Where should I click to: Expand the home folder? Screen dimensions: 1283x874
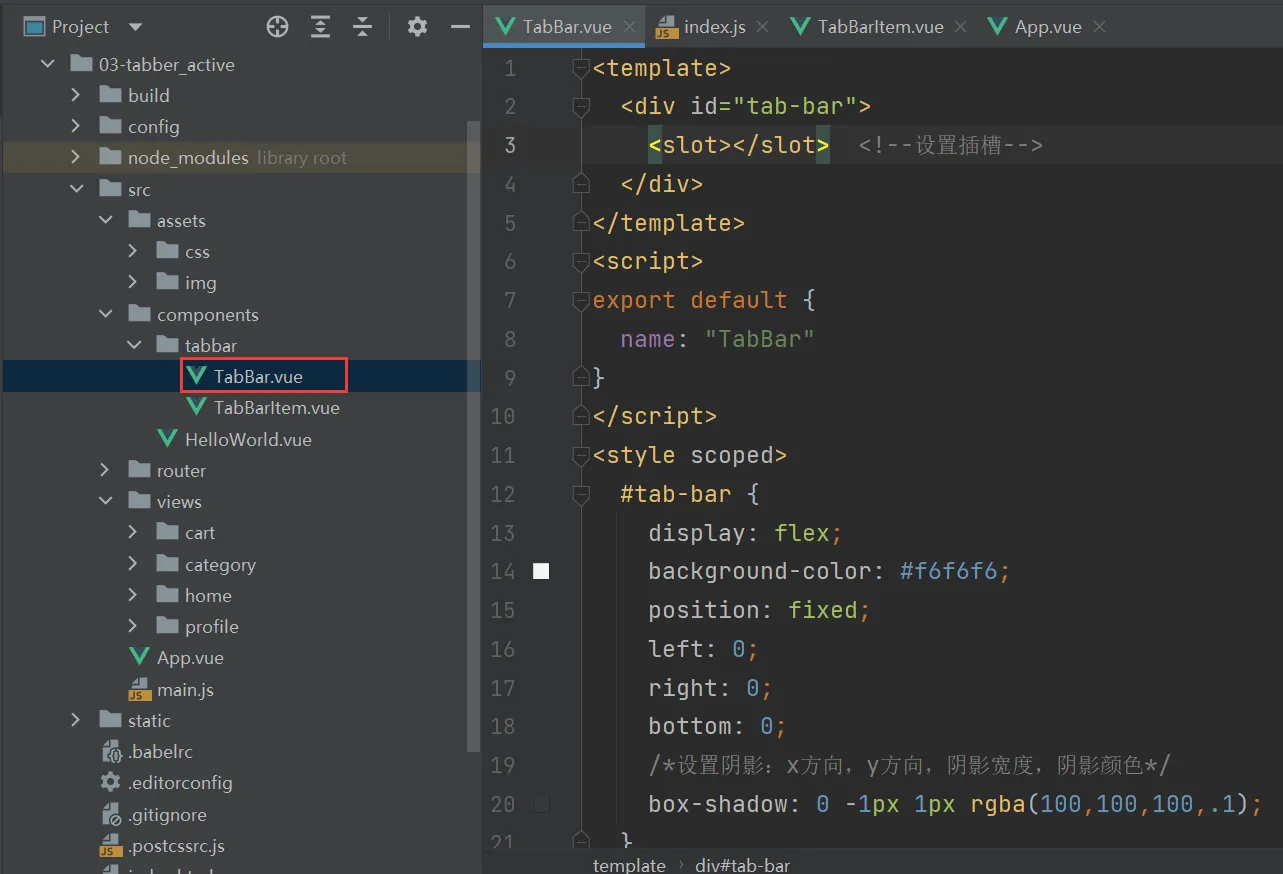pos(133,595)
